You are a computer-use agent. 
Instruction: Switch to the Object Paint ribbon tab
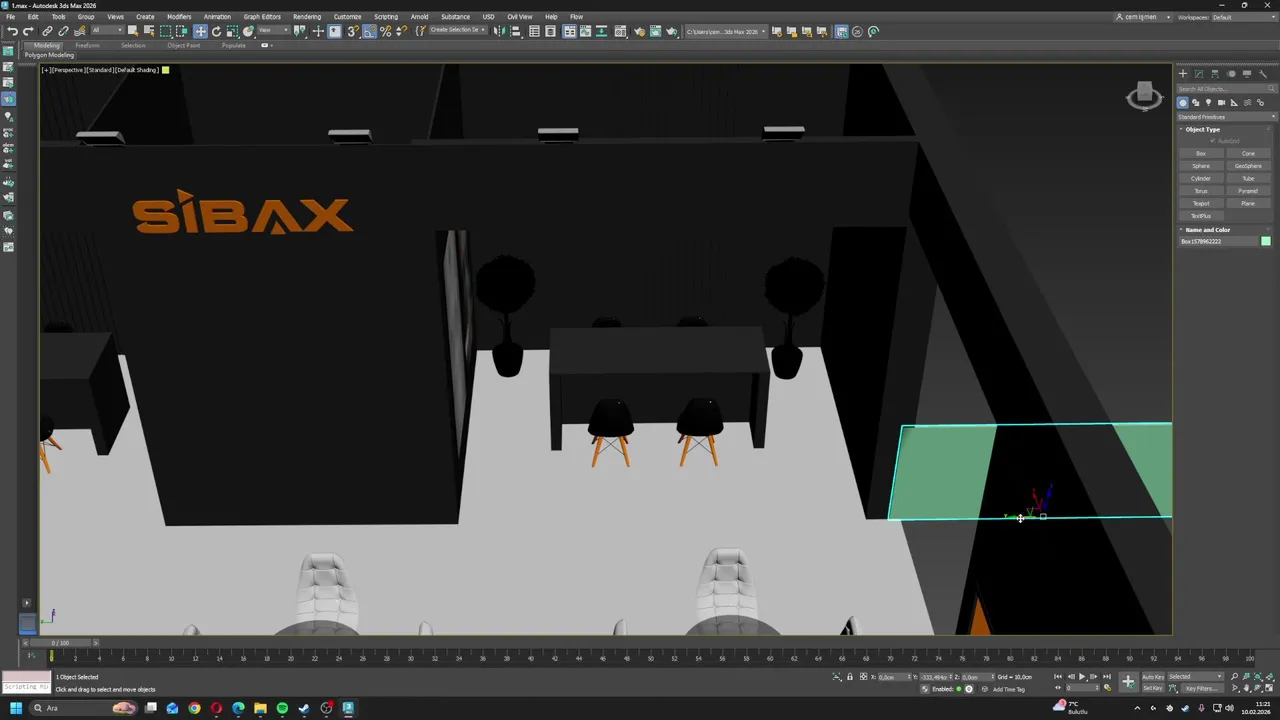coord(184,45)
